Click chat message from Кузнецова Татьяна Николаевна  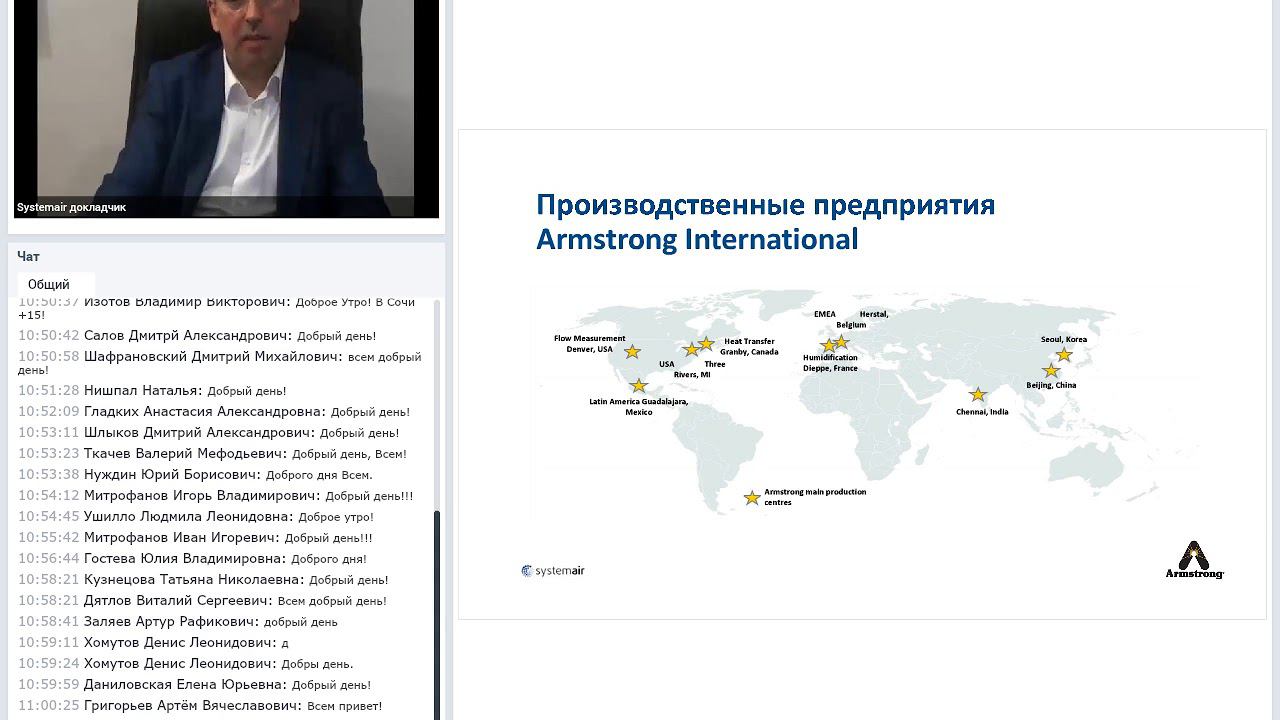(x=203, y=580)
